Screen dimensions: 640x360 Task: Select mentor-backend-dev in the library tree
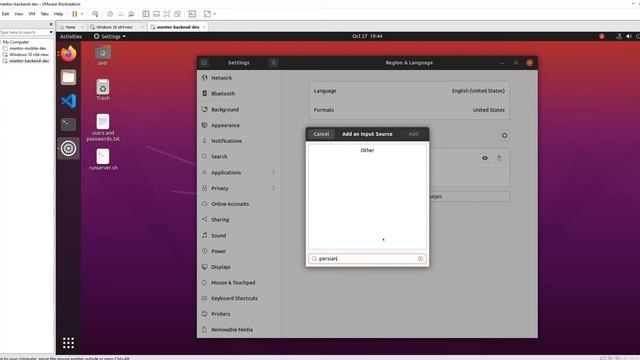coord(29,61)
